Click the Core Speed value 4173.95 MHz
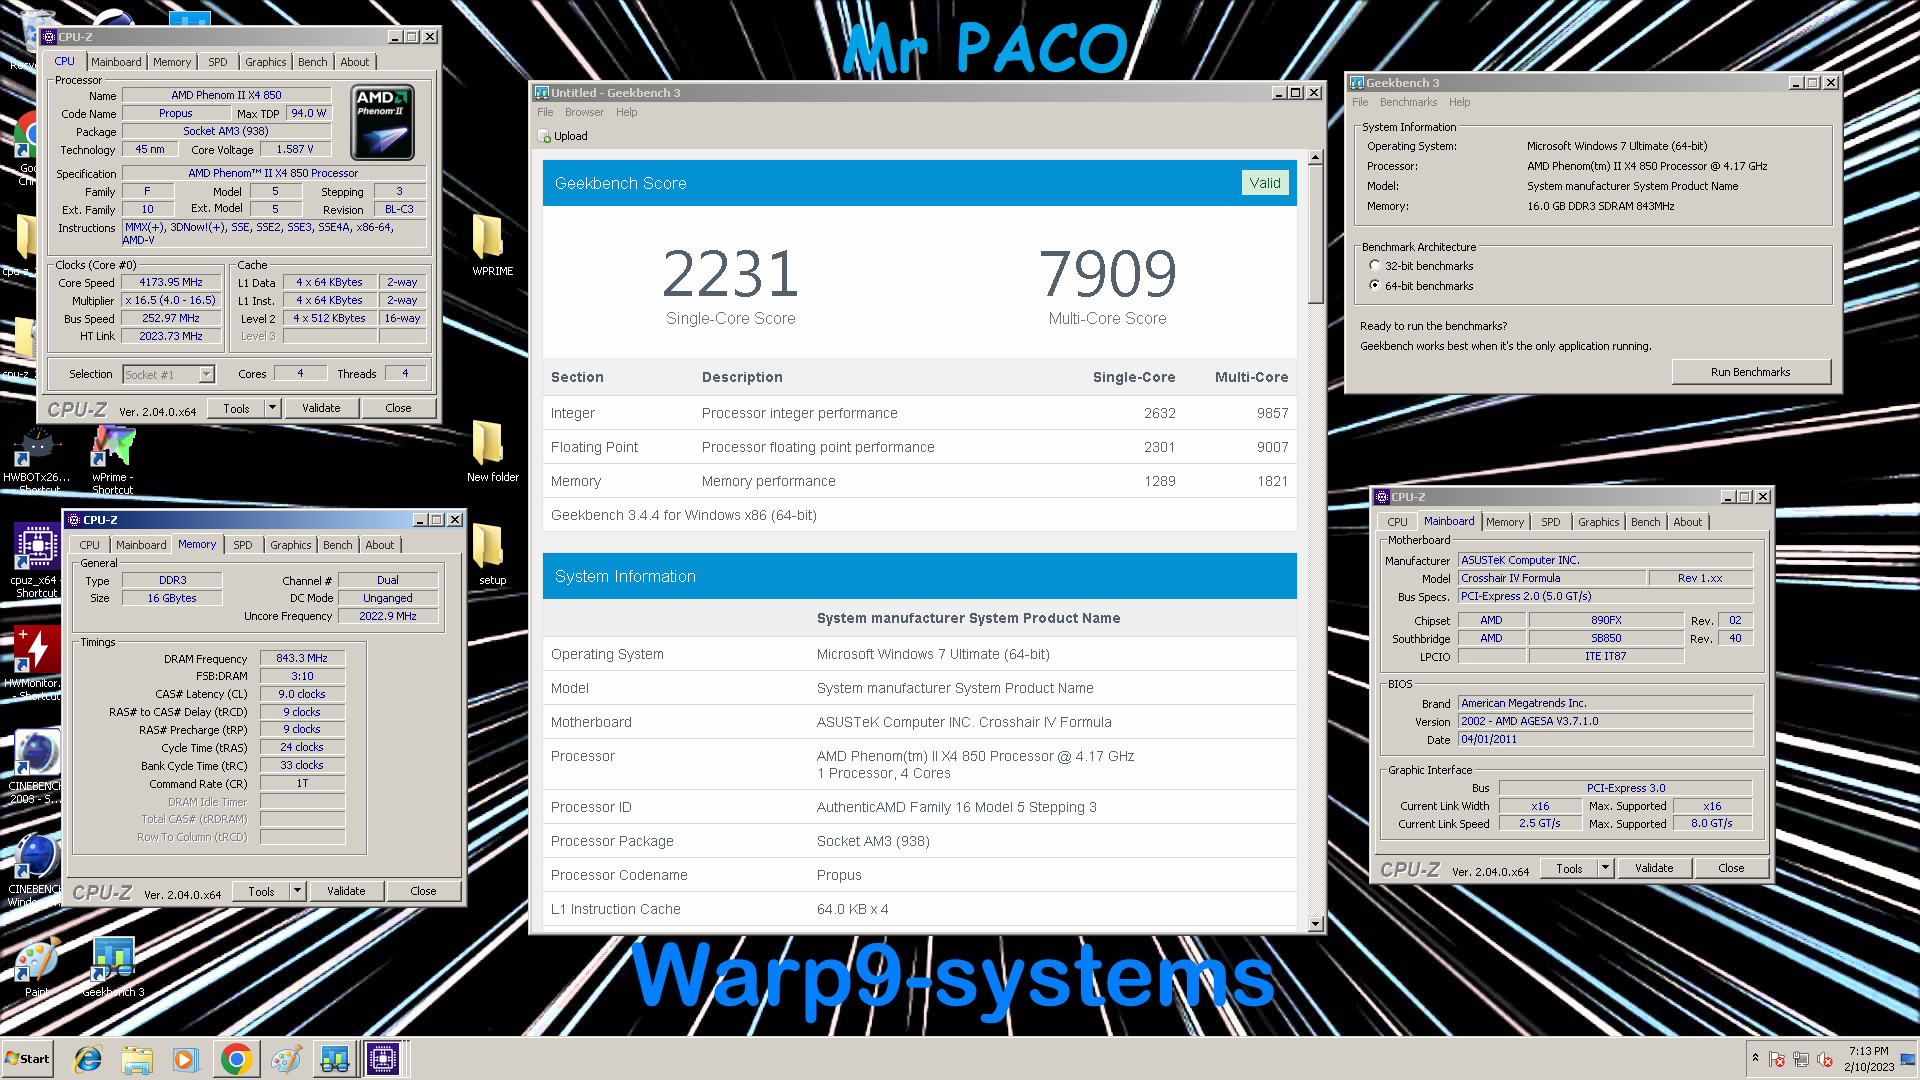 [x=171, y=283]
